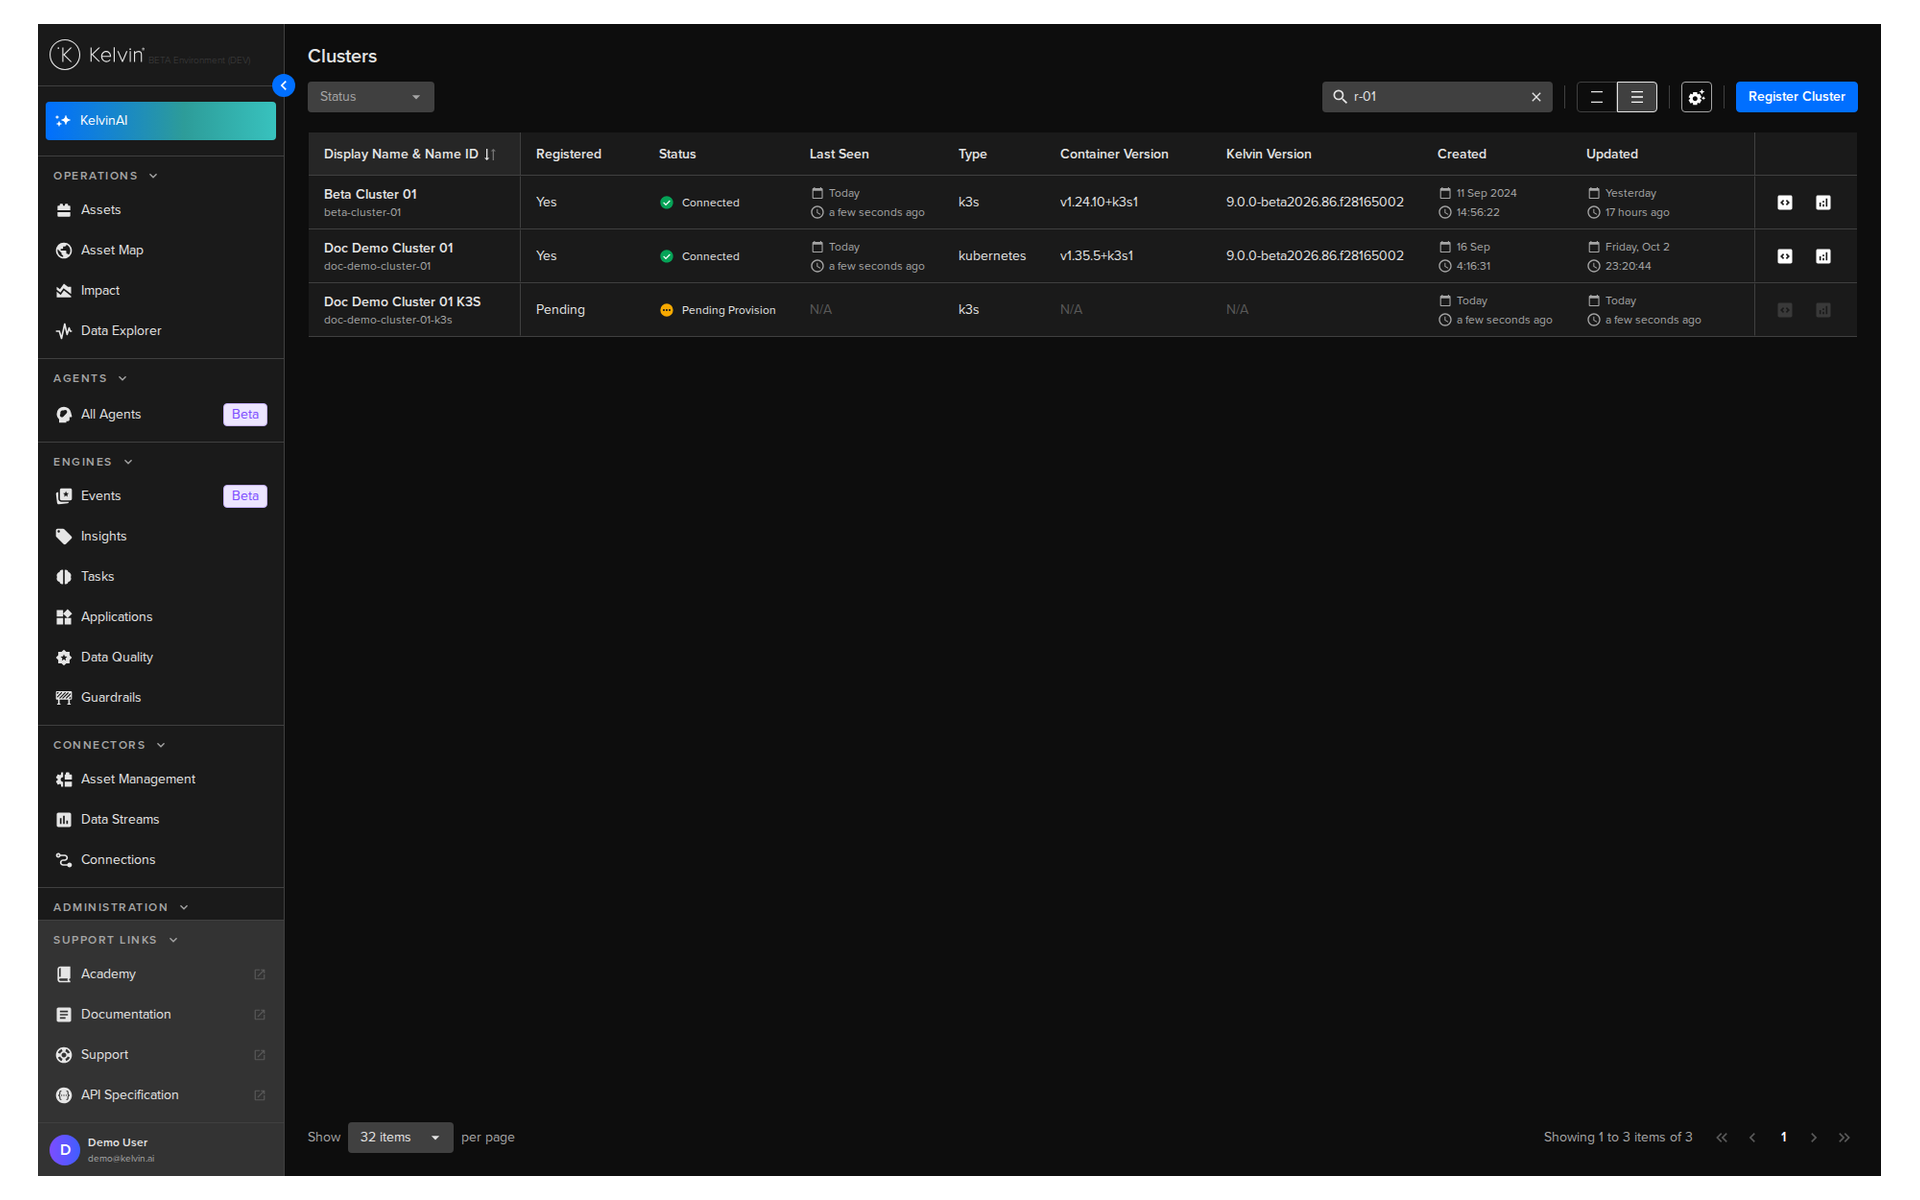Open the Support external link arrow
This screenshot has height=1200, width=1920.
260,1055
